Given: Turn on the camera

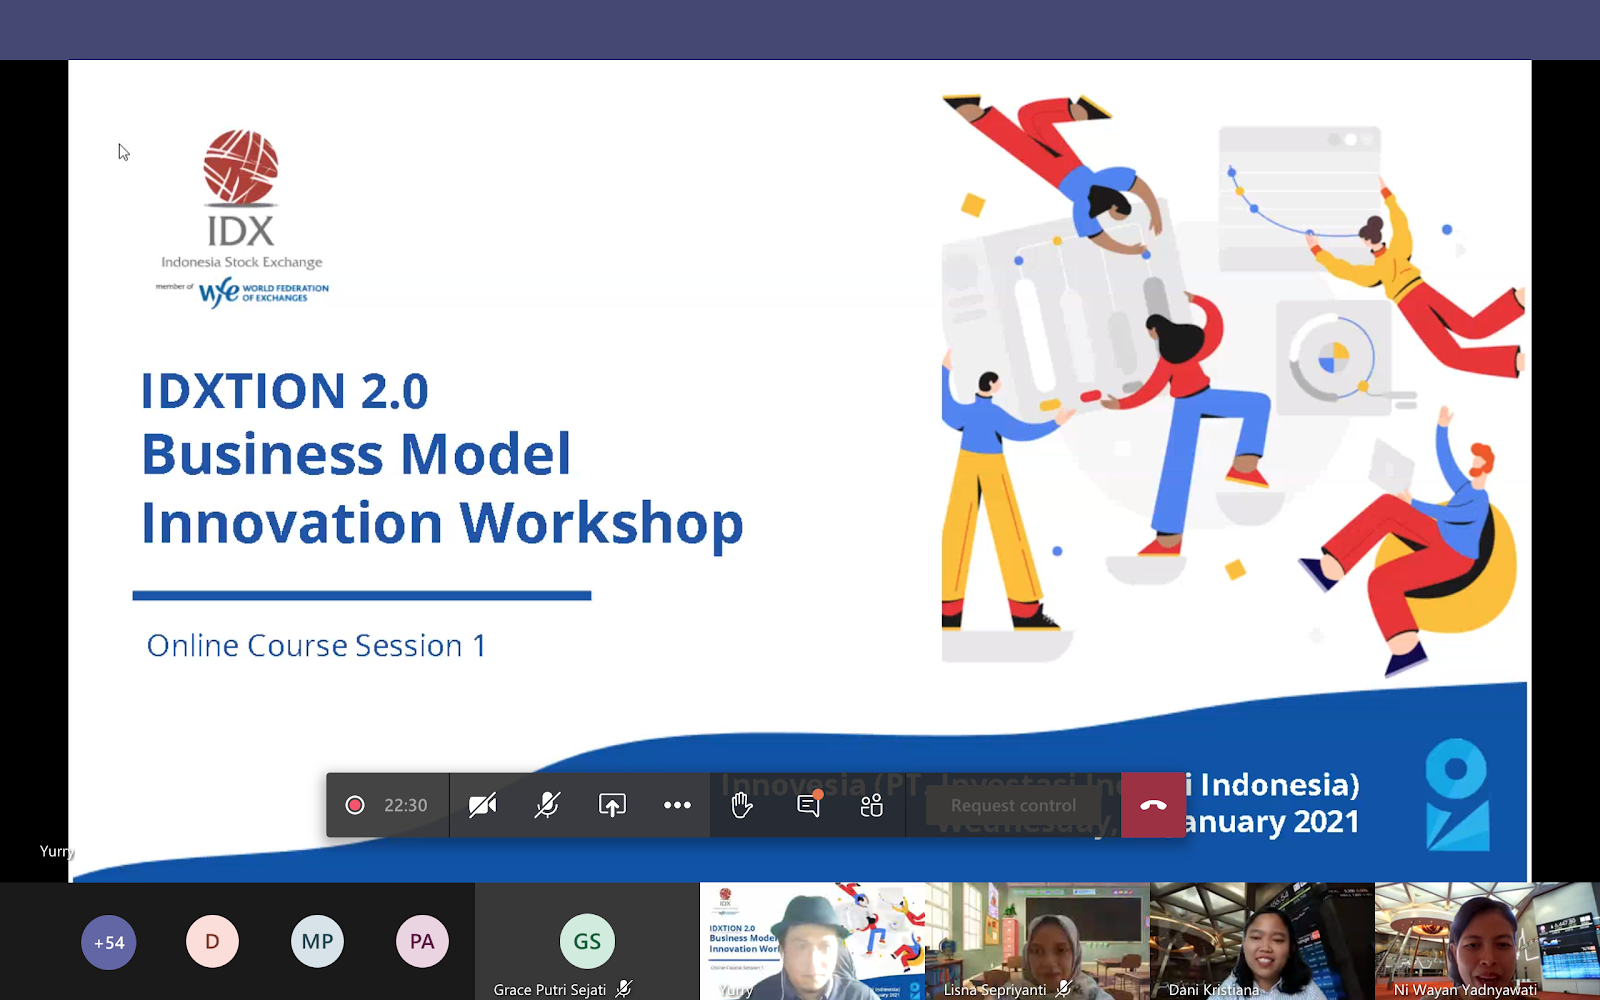Looking at the screenshot, I should [483, 805].
